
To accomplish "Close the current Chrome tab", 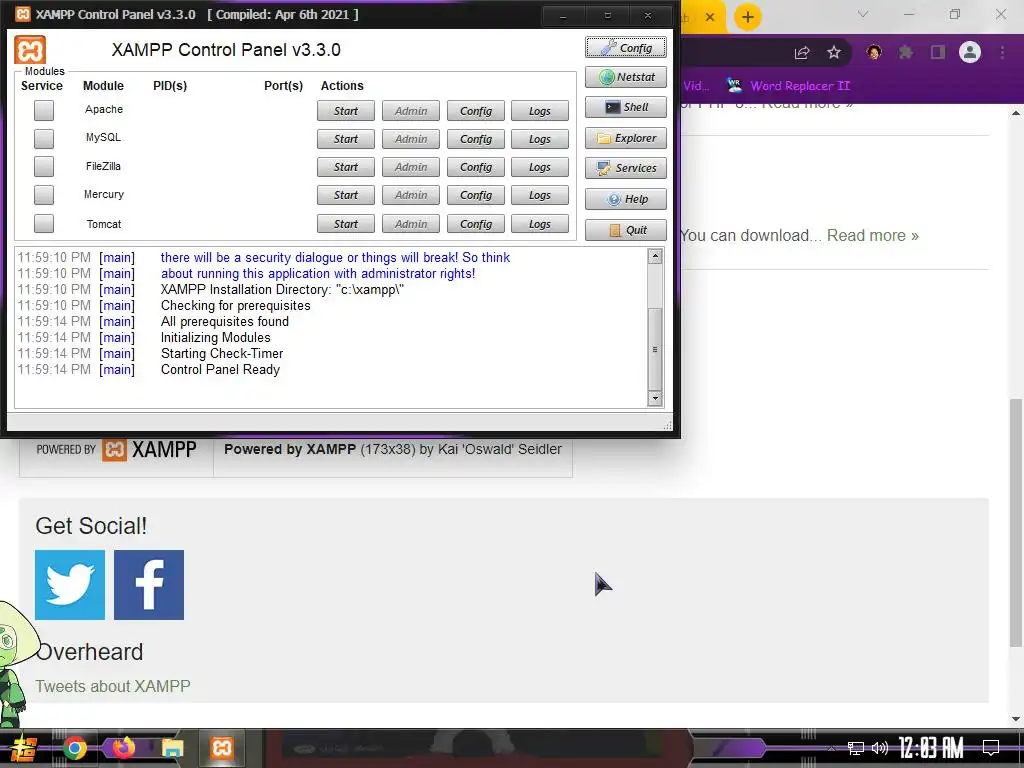I will point(710,17).
